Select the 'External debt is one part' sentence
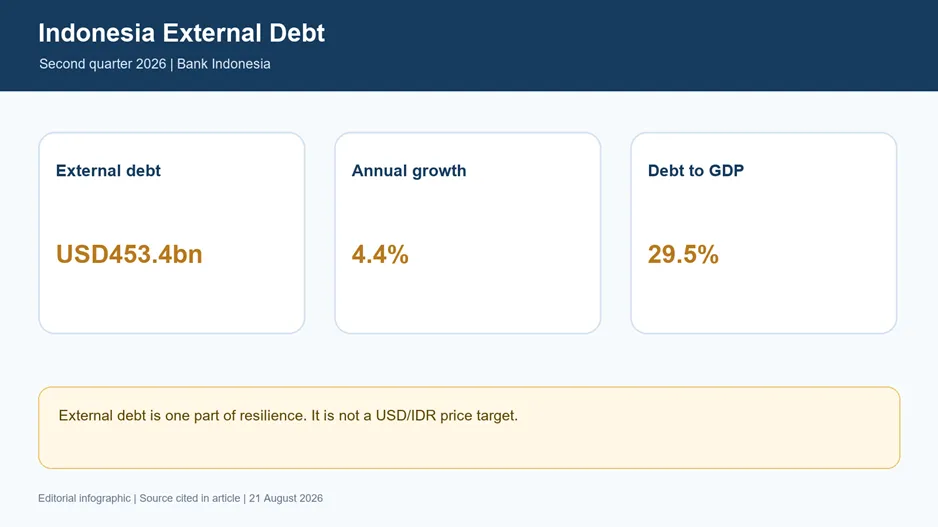Viewport: 938px width, 527px height. tap(182, 416)
